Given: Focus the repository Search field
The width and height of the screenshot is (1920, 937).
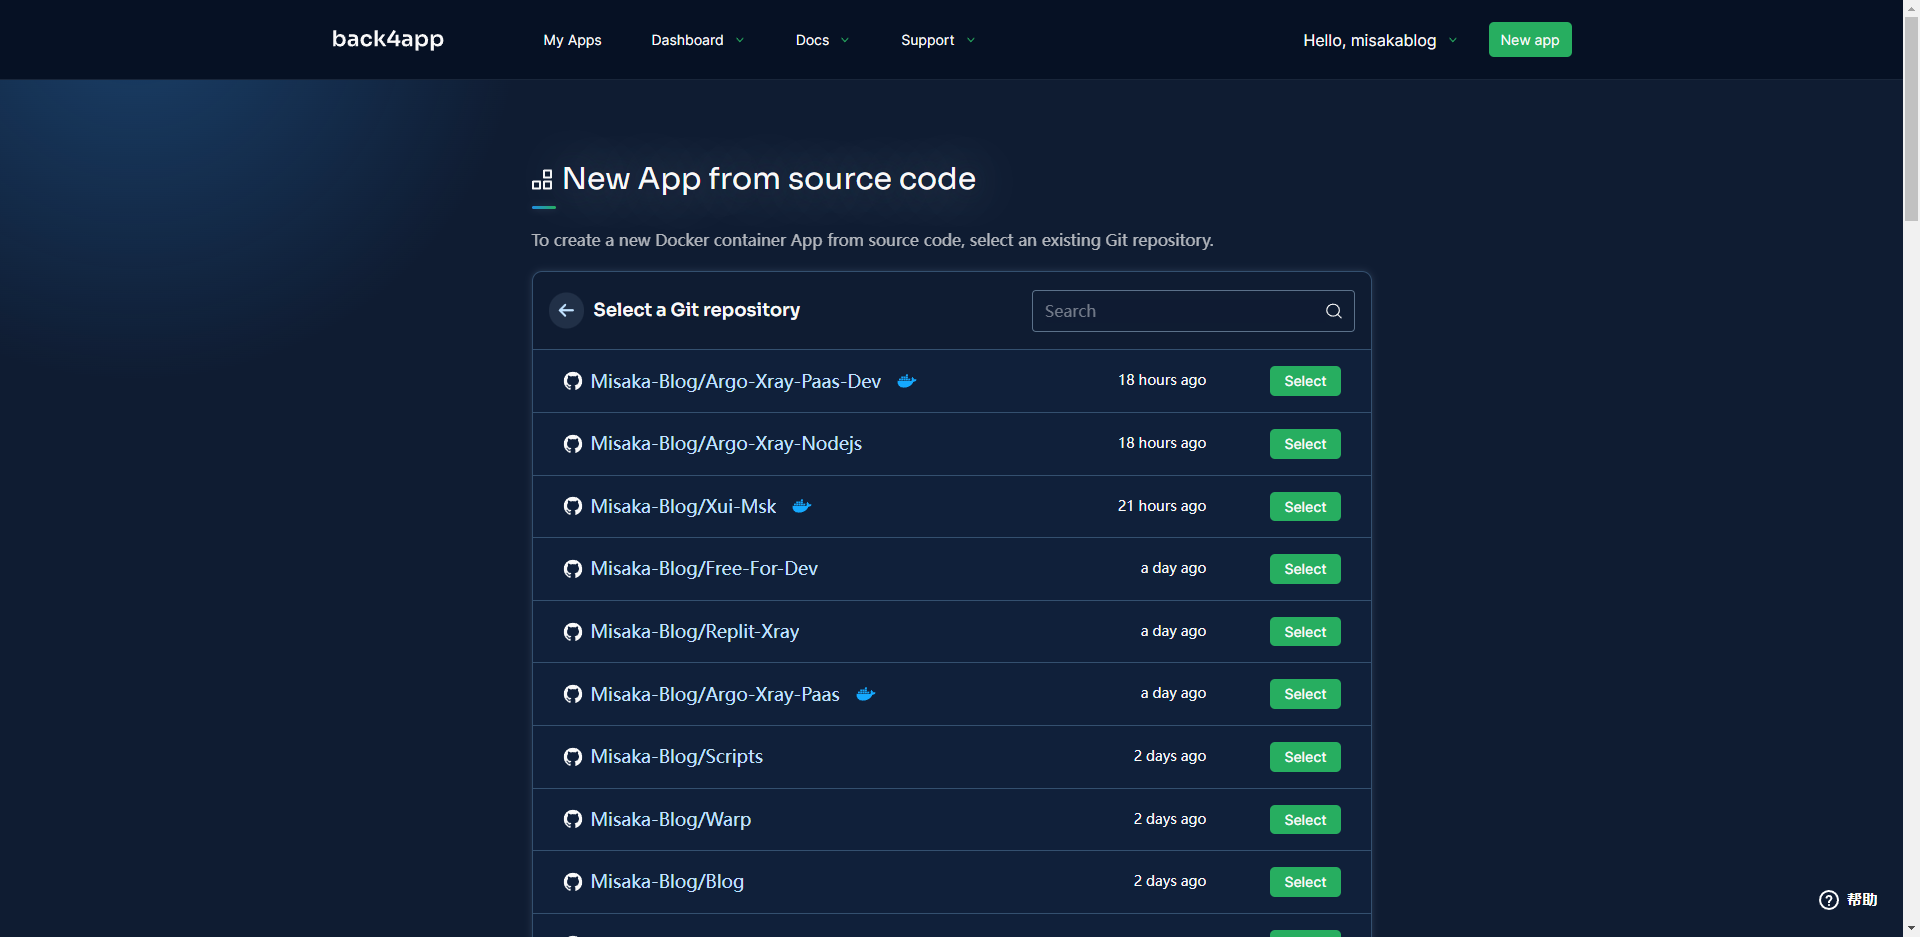Looking at the screenshot, I should coord(1193,311).
